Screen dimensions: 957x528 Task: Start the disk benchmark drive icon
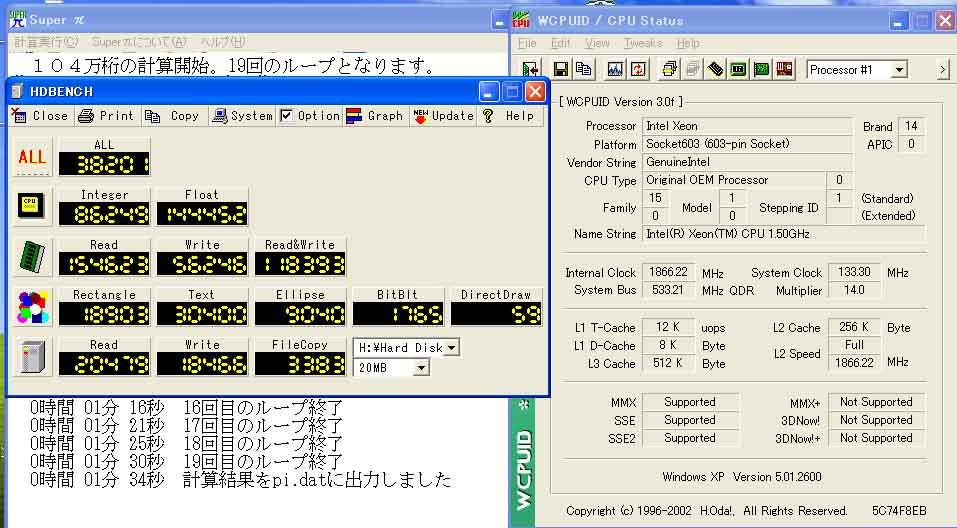(x=32, y=356)
